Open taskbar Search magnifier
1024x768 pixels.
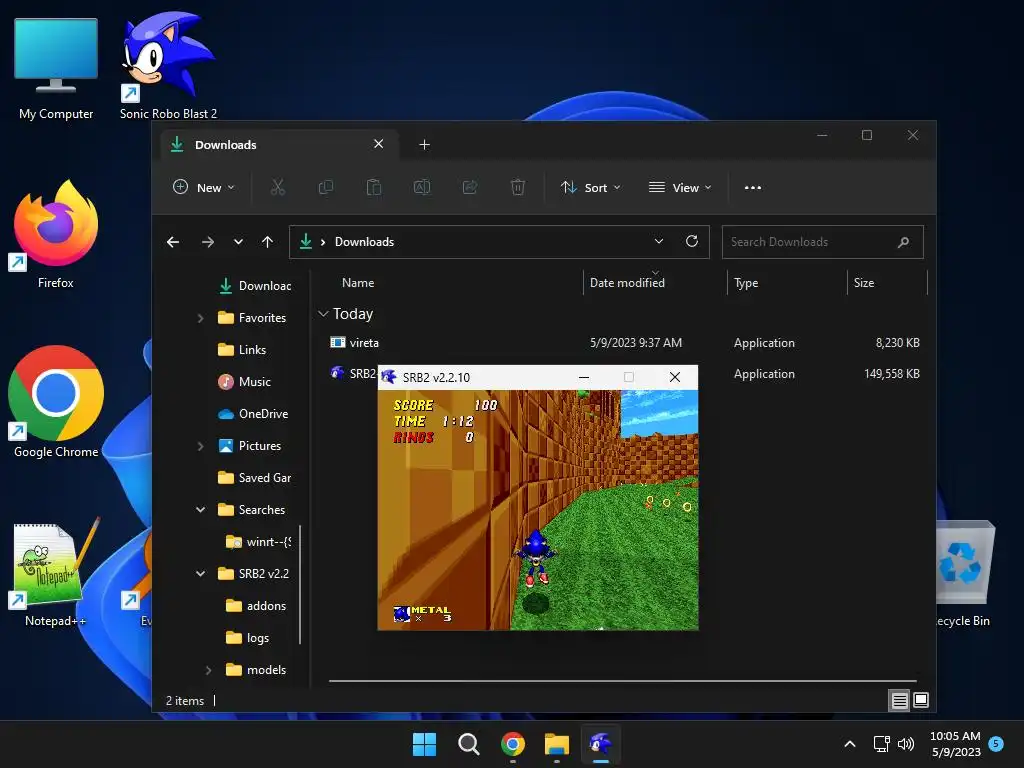click(x=469, y=744)
